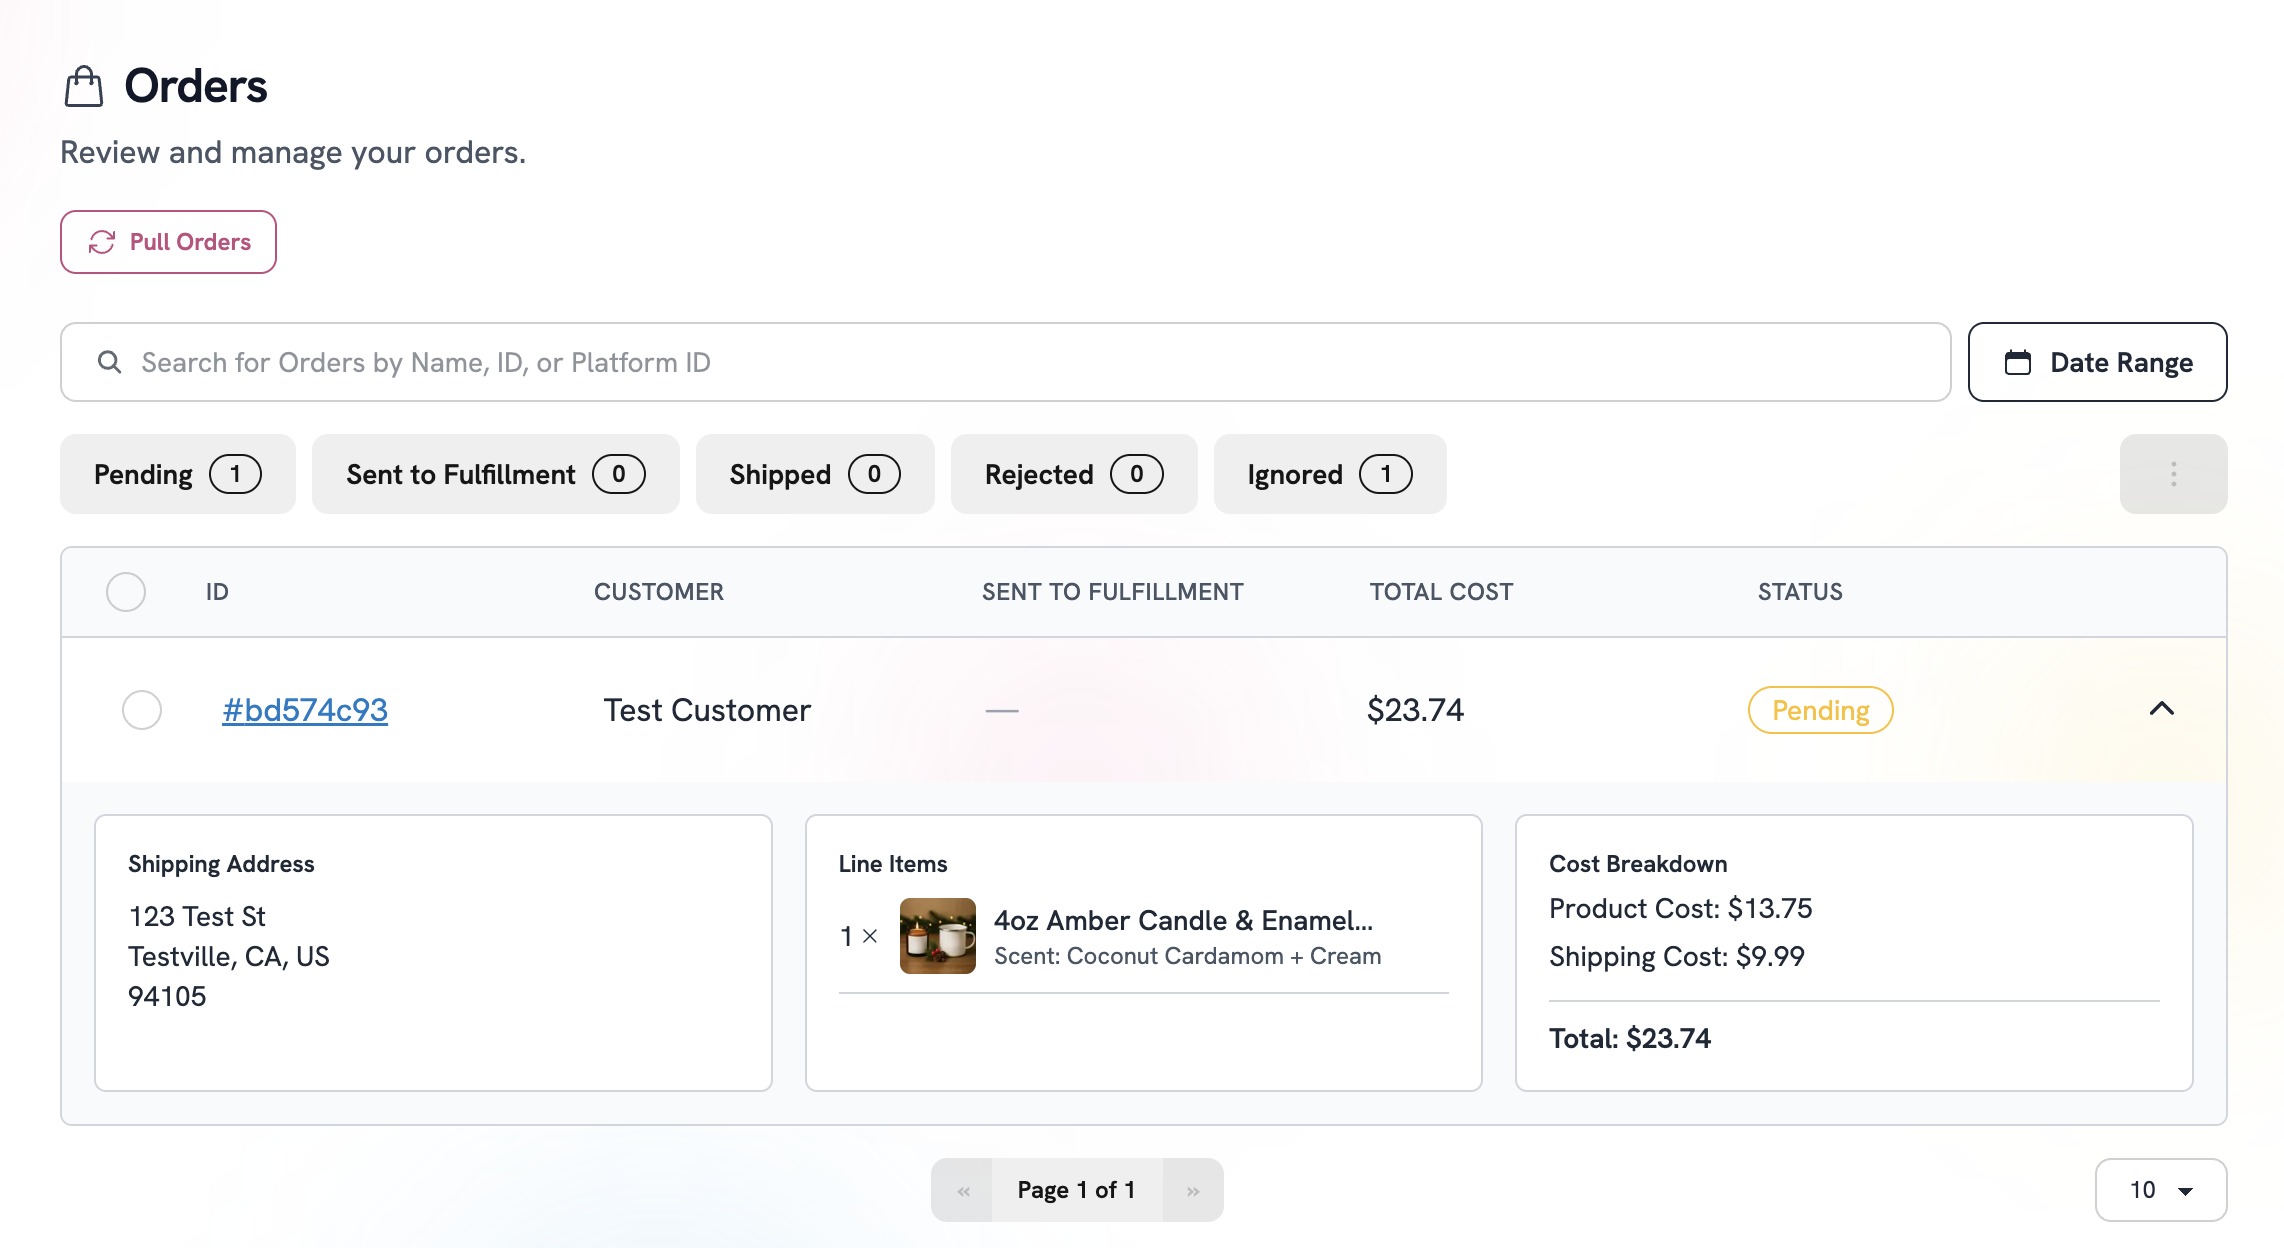Click the magnifying glass search icon

(x=110, y=362)
